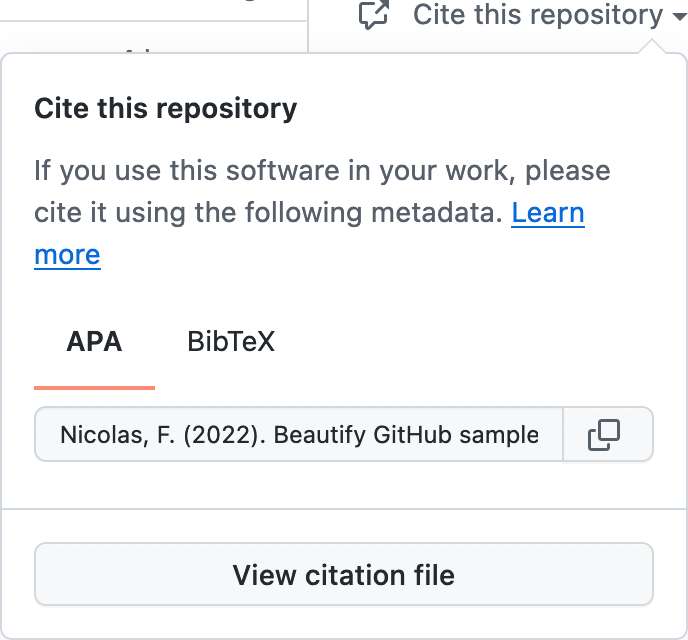The width and height of the screenshot is (688, 640).
Task: Click the word "Learn" in the link
Action: point(547,213)
